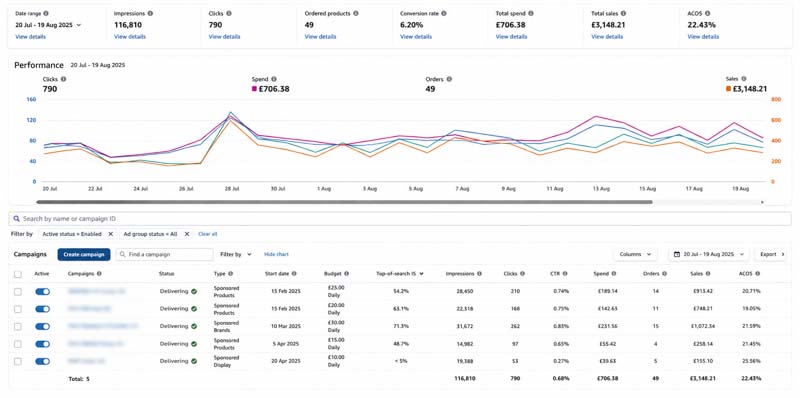
Task: Click info icon beside Total sales
Action: click(x=623, y=14)
